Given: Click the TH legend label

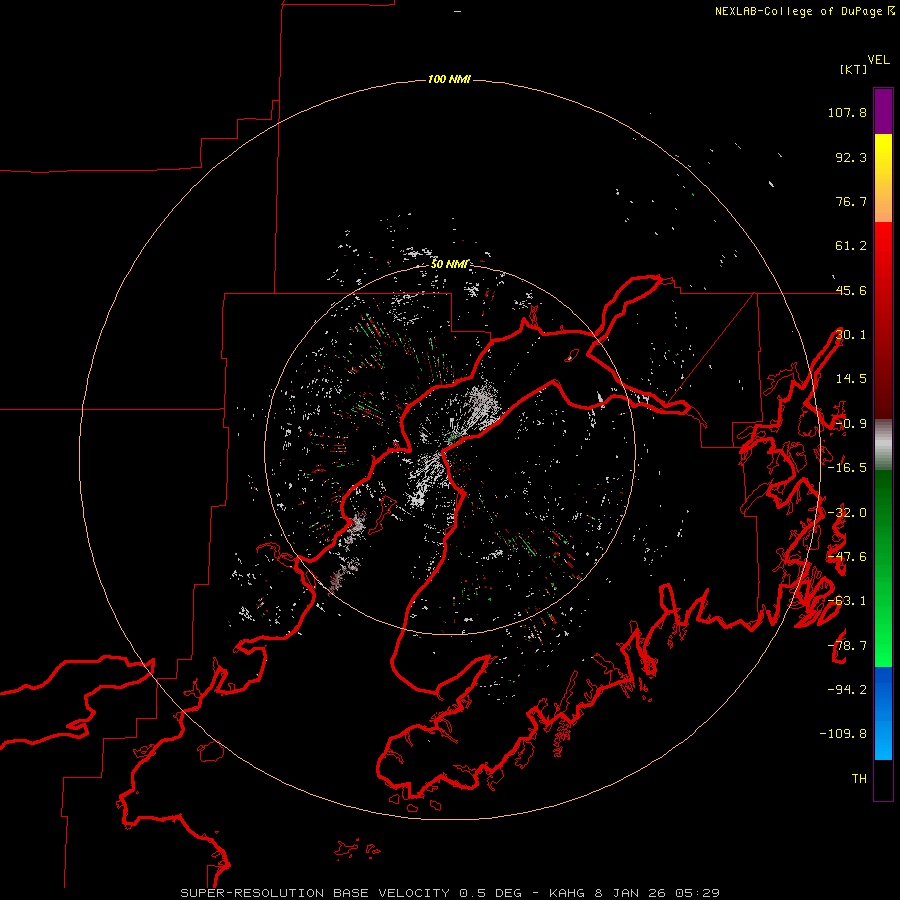Looking at the screenshot, I should pyautogui.click(x=859, y=779).
